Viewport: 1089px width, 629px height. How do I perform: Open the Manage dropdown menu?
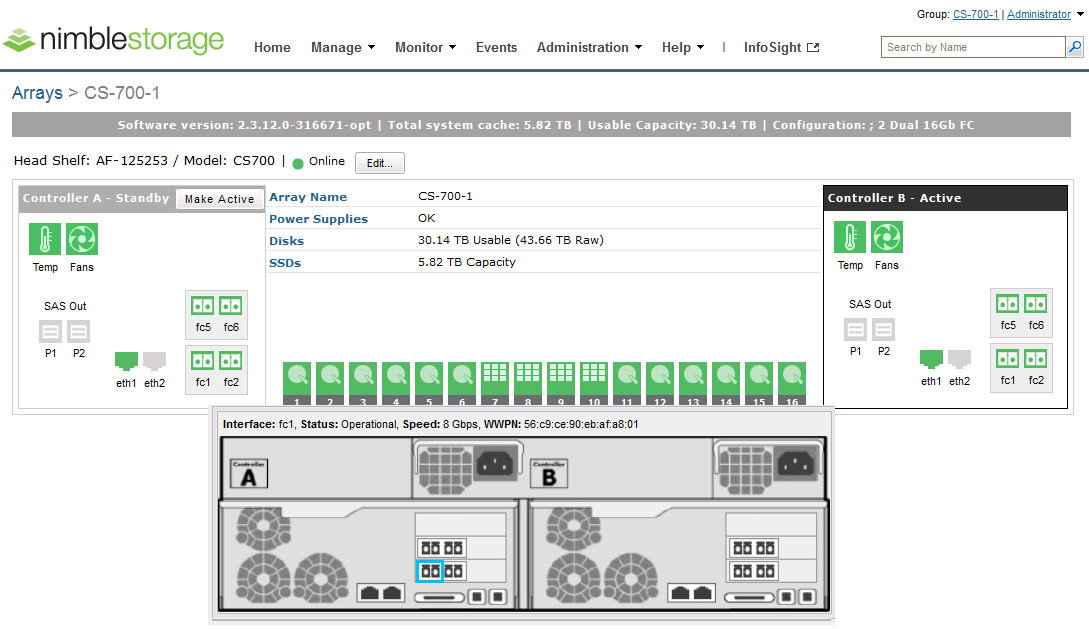(x=343, y=47)
